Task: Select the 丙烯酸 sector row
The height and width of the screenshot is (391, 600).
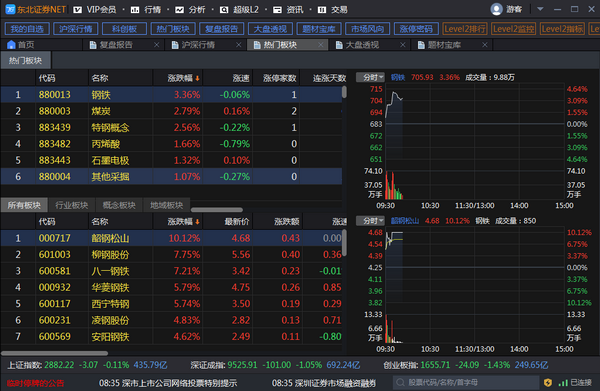Action: tap(171, 144)
